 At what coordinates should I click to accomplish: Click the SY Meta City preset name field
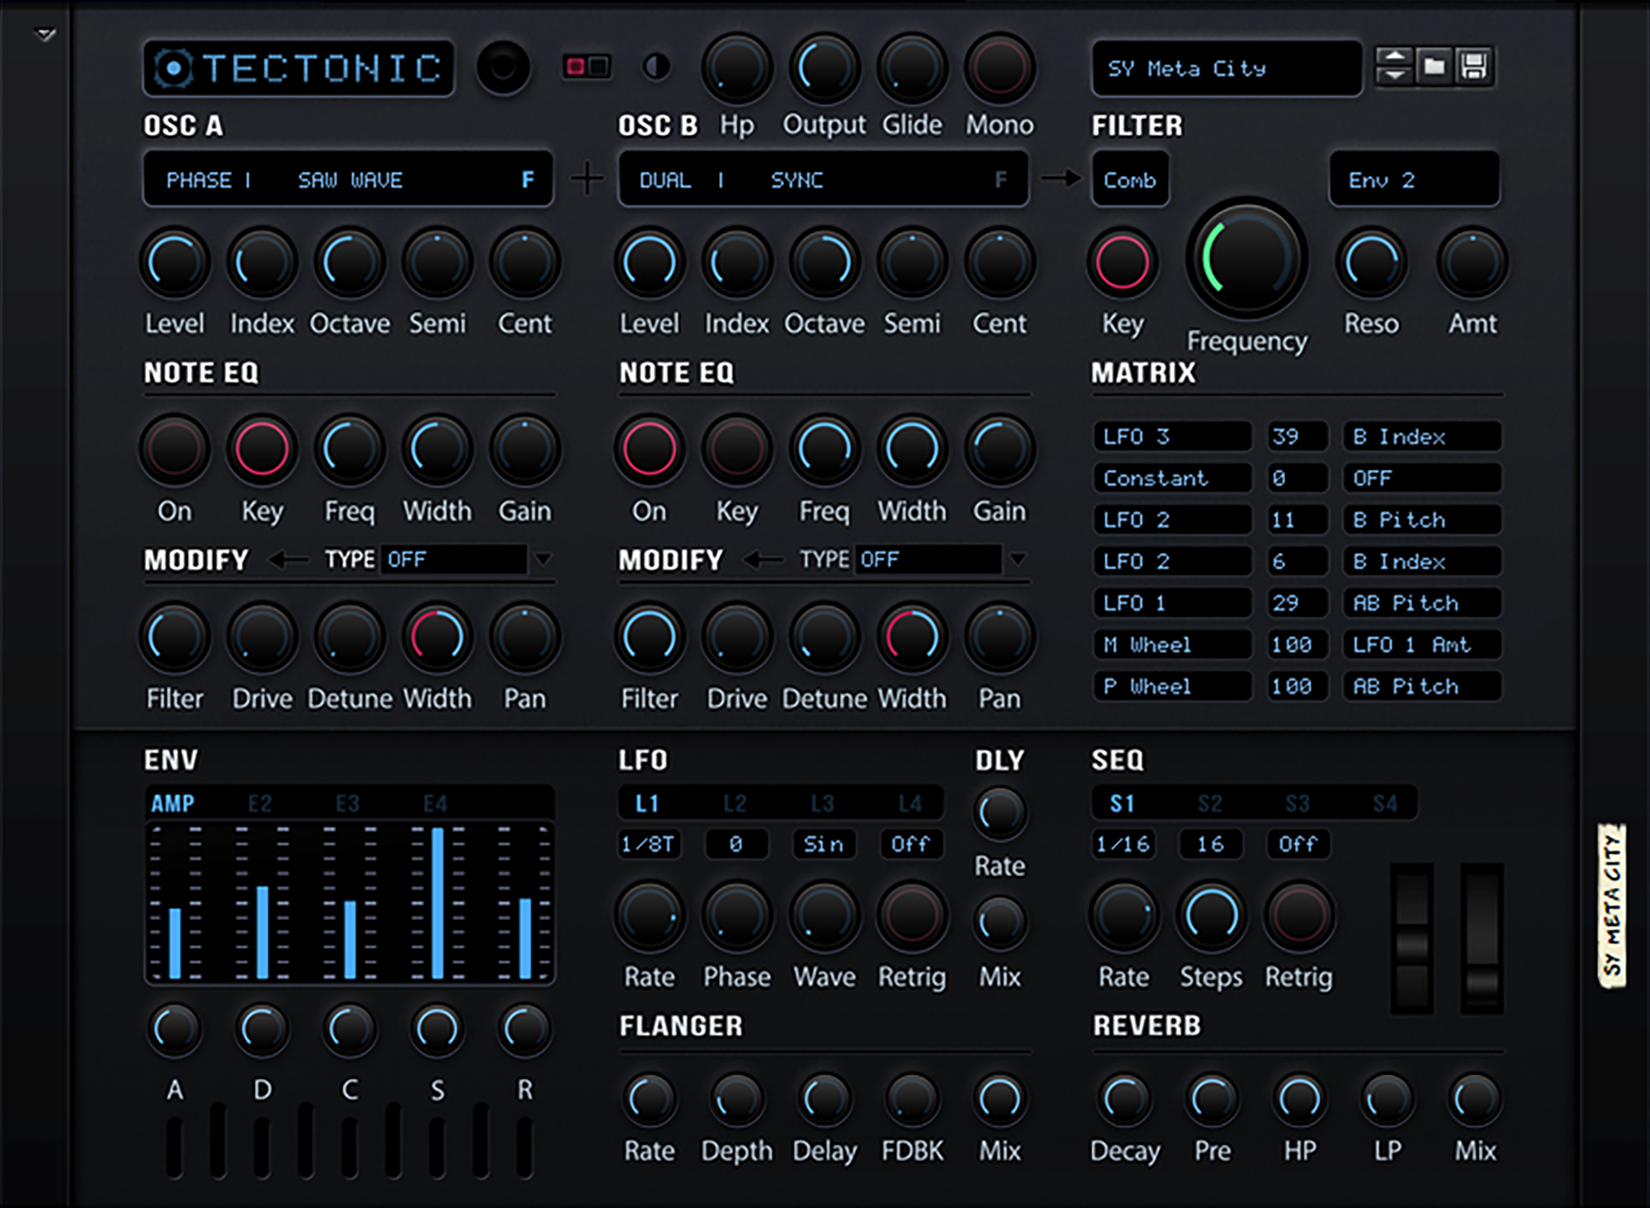[x=1225, y=68]
